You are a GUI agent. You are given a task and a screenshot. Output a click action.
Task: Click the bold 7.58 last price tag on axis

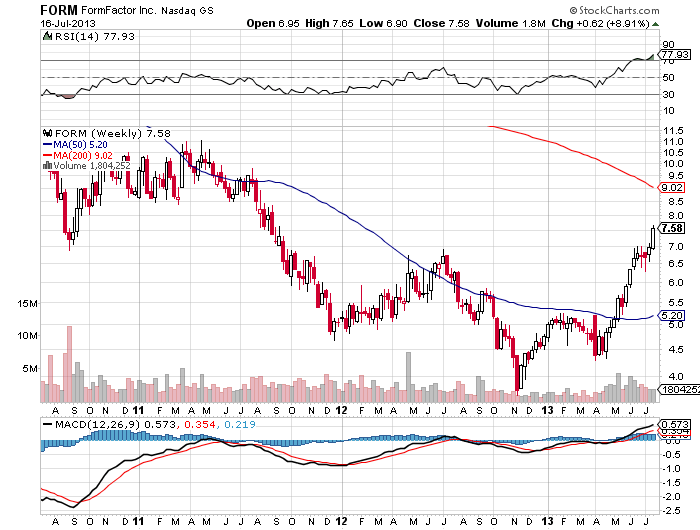pos(672,228)
